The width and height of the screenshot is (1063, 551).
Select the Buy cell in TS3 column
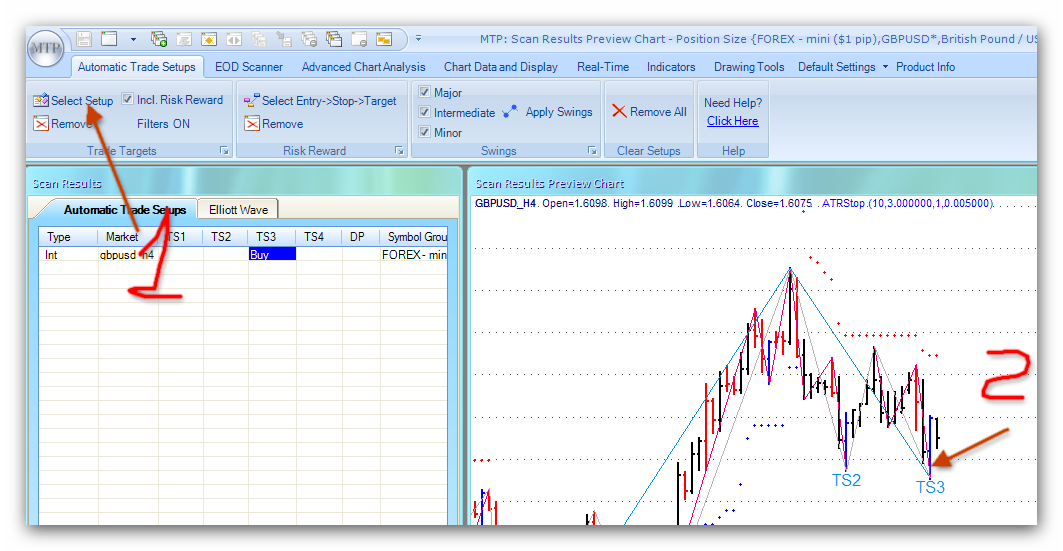[x=272, y=255]
